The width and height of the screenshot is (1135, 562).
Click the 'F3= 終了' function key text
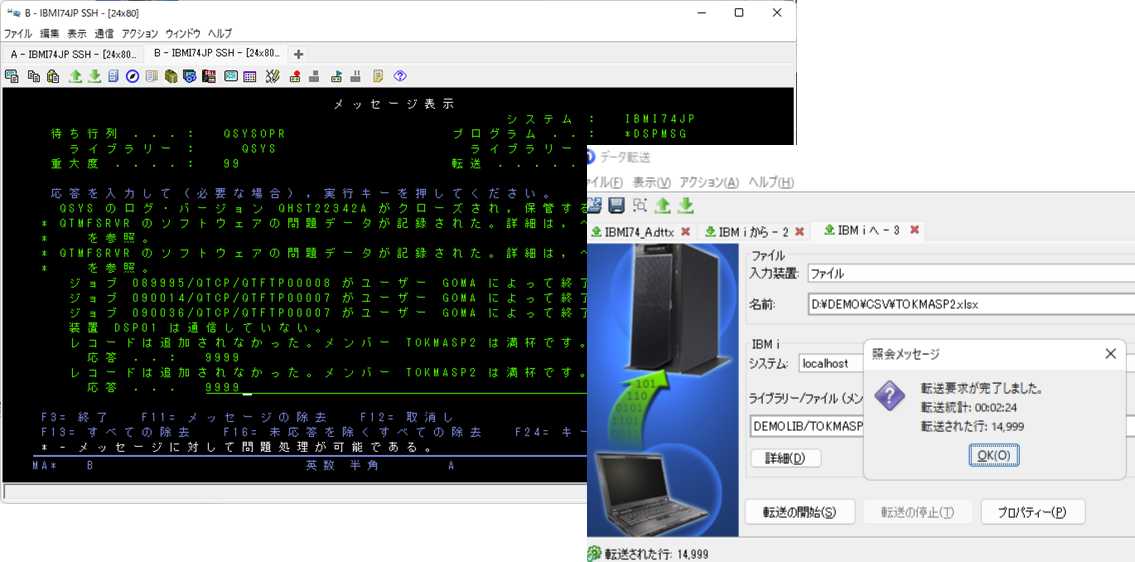tap(75, 418)
